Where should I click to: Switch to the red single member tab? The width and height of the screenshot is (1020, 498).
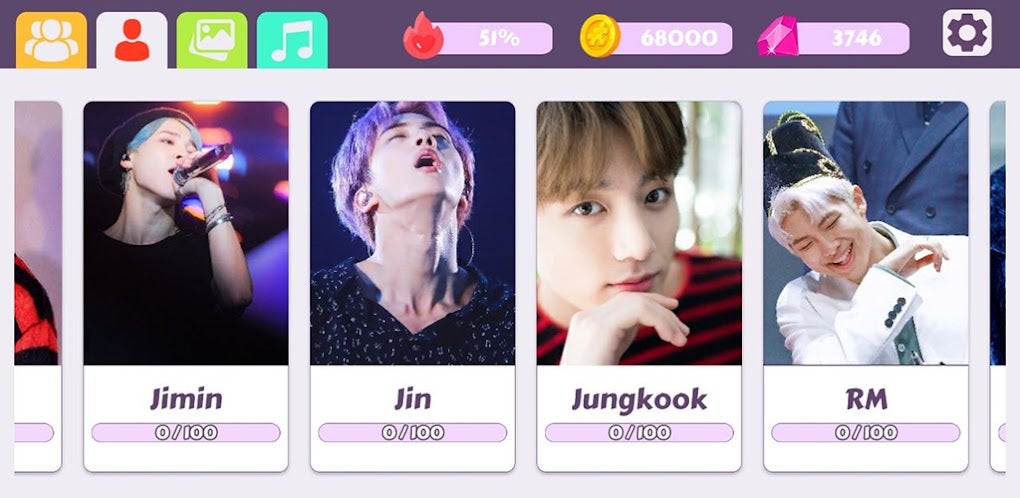(x=131, y=40)
